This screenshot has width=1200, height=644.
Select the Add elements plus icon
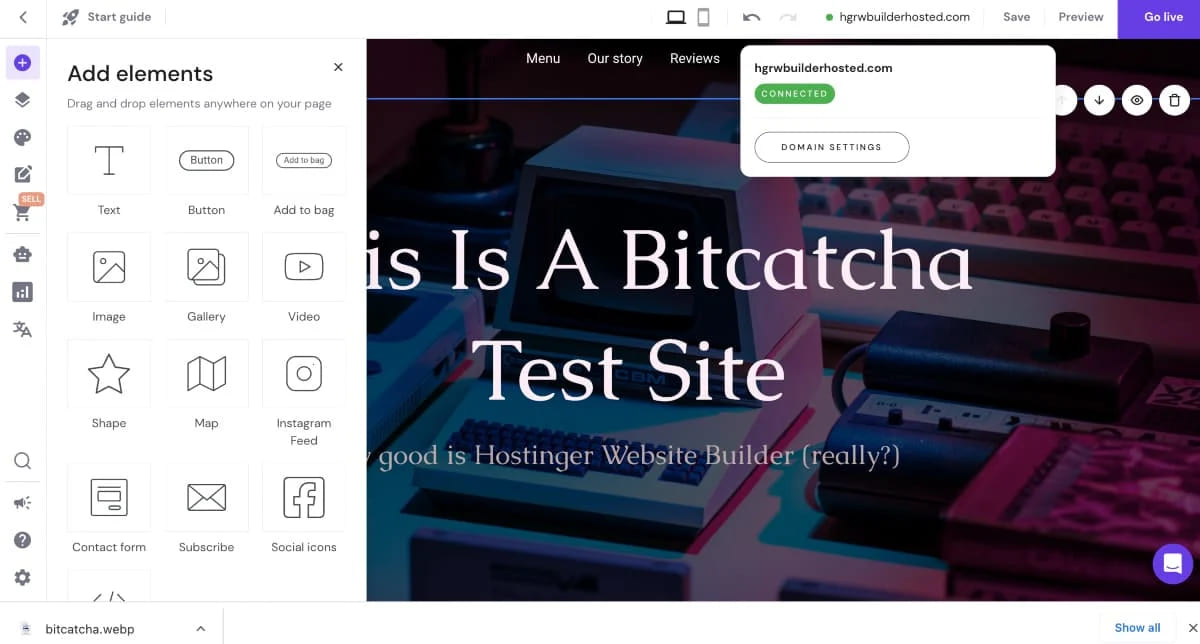(22, 63)
